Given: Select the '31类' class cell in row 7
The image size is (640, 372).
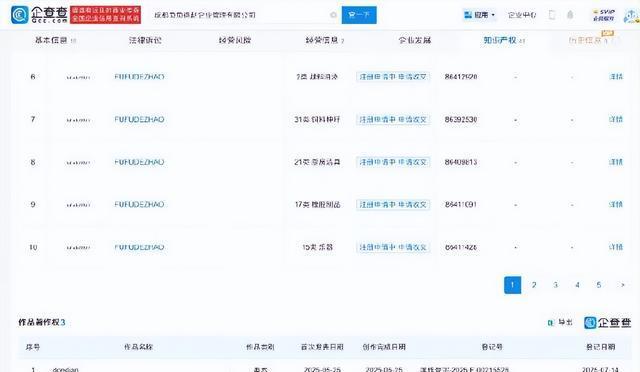Looking at the screenshot, I should pos(317,120).
